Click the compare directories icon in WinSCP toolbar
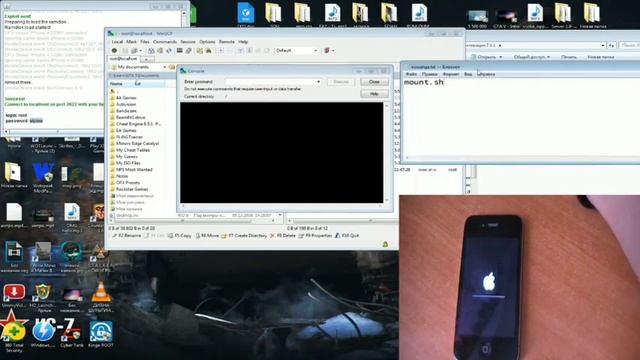The width and height of the screenshot is (640, 360). (x=151, y=51)
